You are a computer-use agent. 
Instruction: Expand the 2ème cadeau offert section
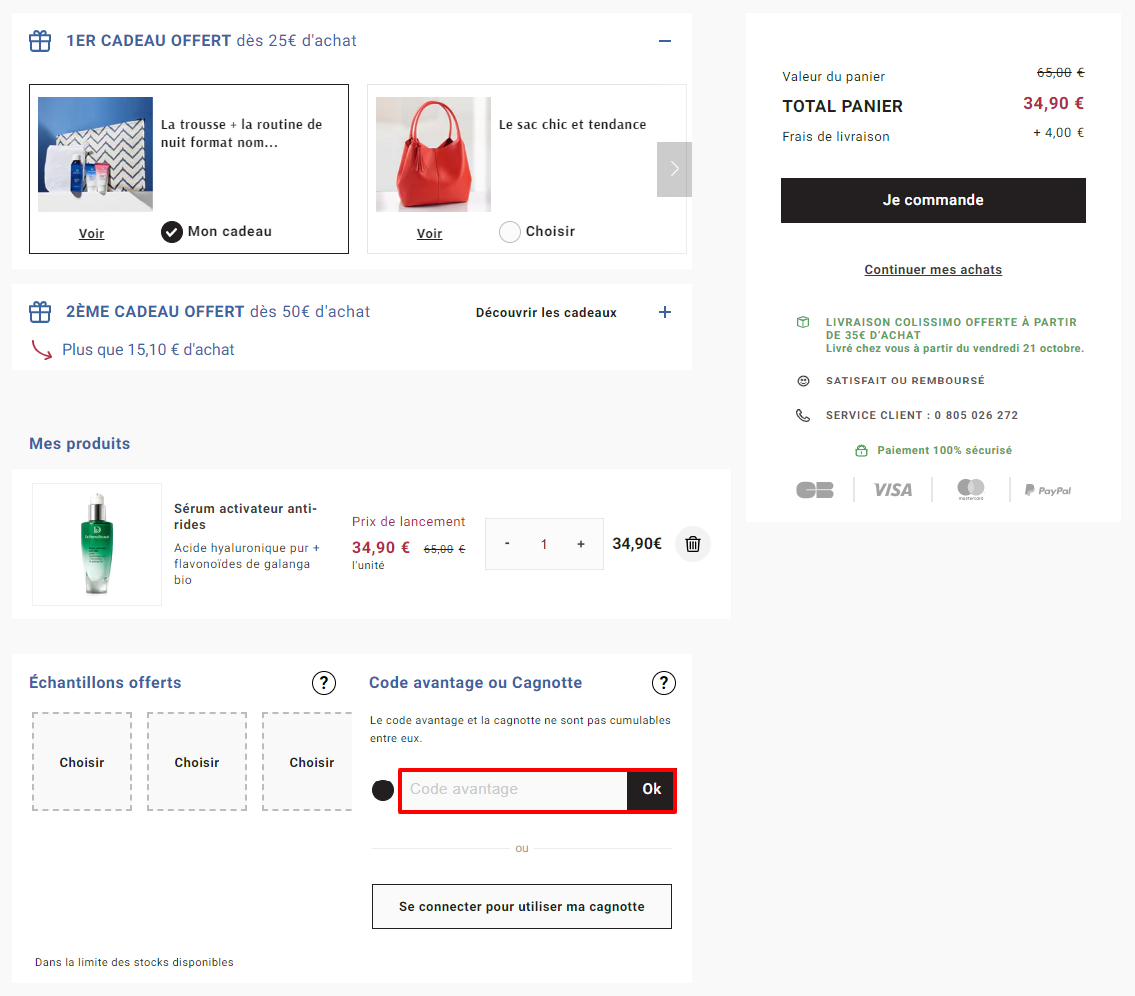click(x=664, y=312)
